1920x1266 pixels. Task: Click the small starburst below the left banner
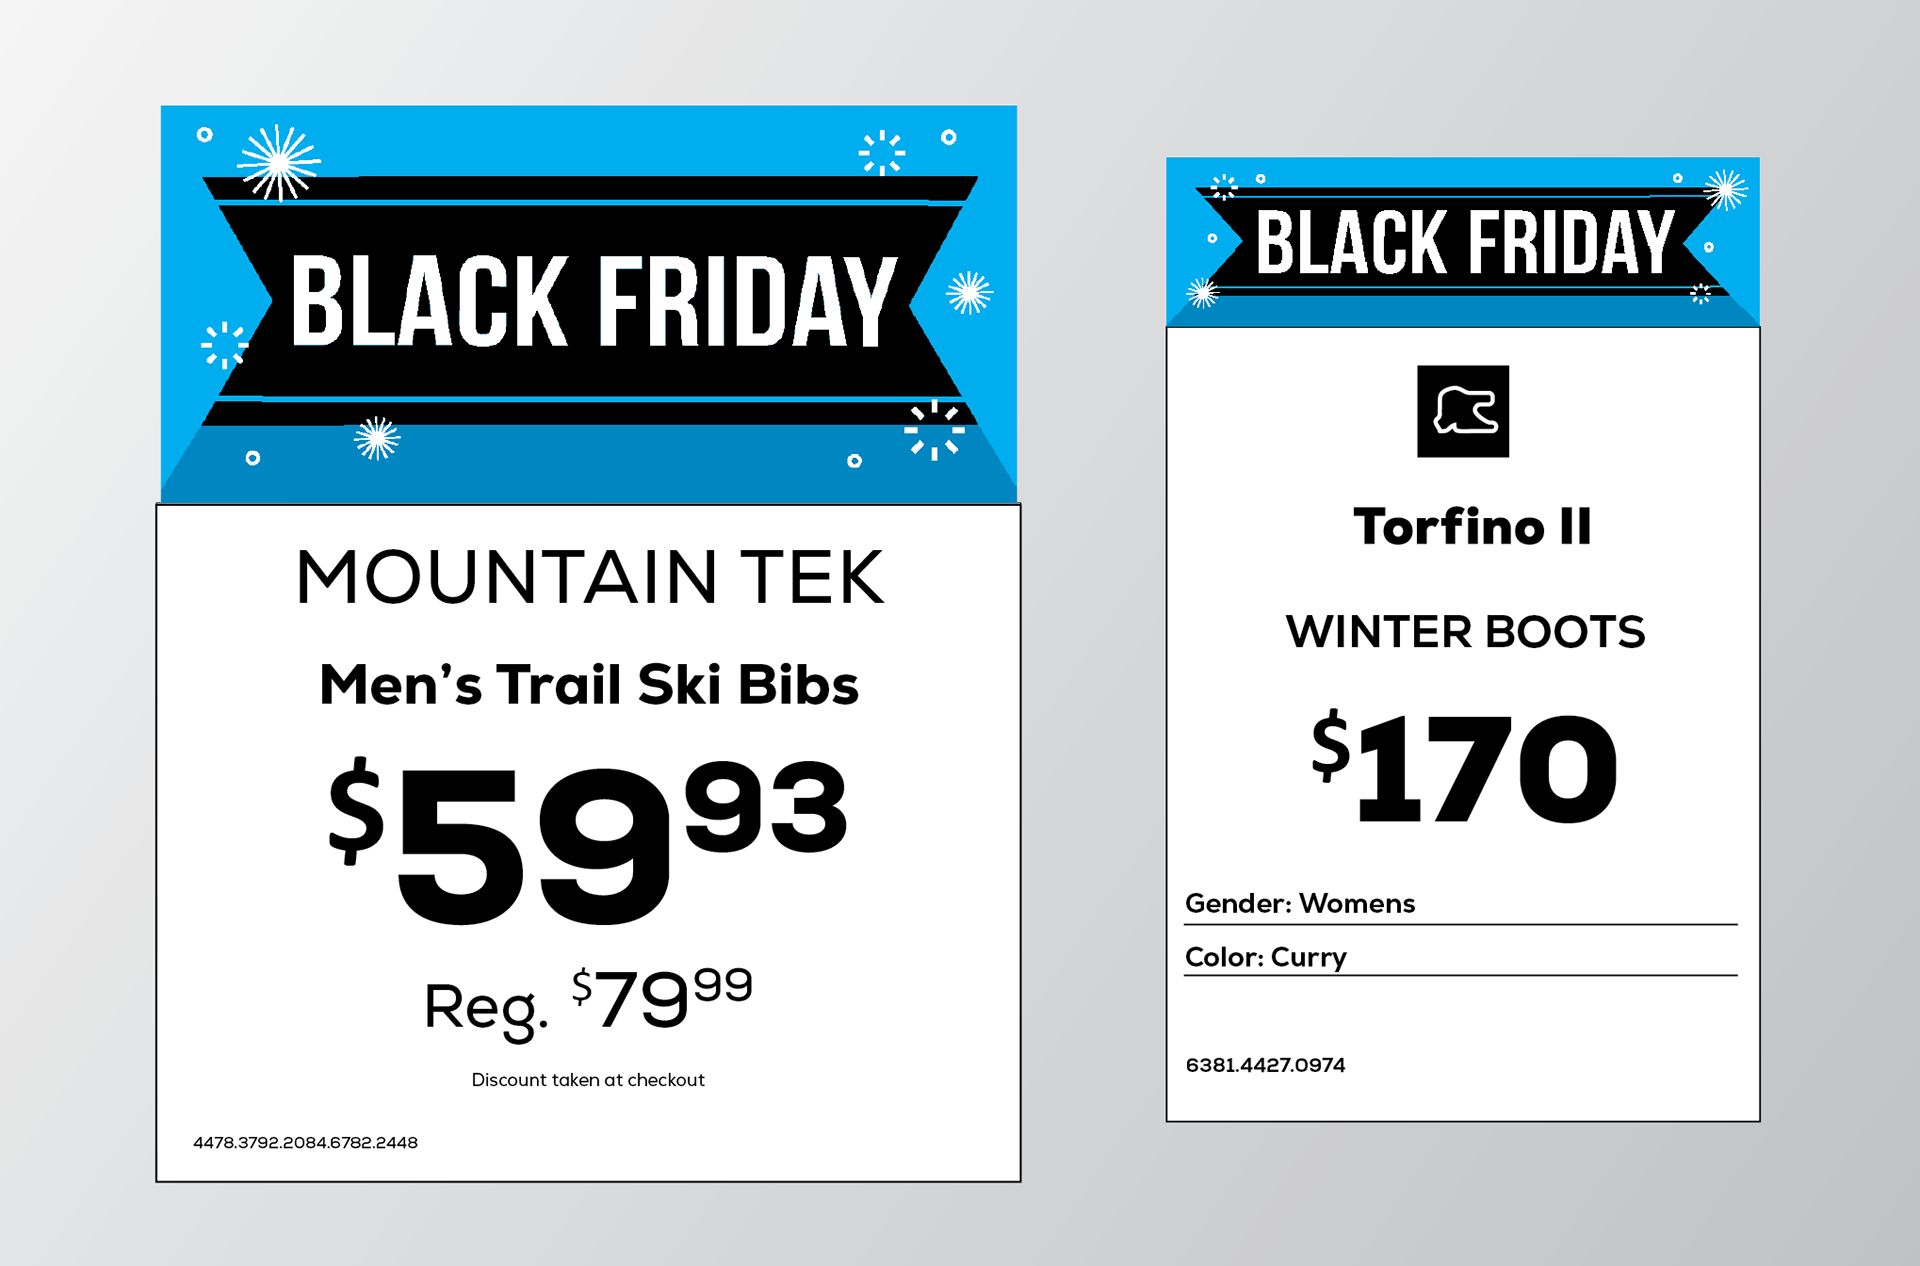[x=377, y=439]
